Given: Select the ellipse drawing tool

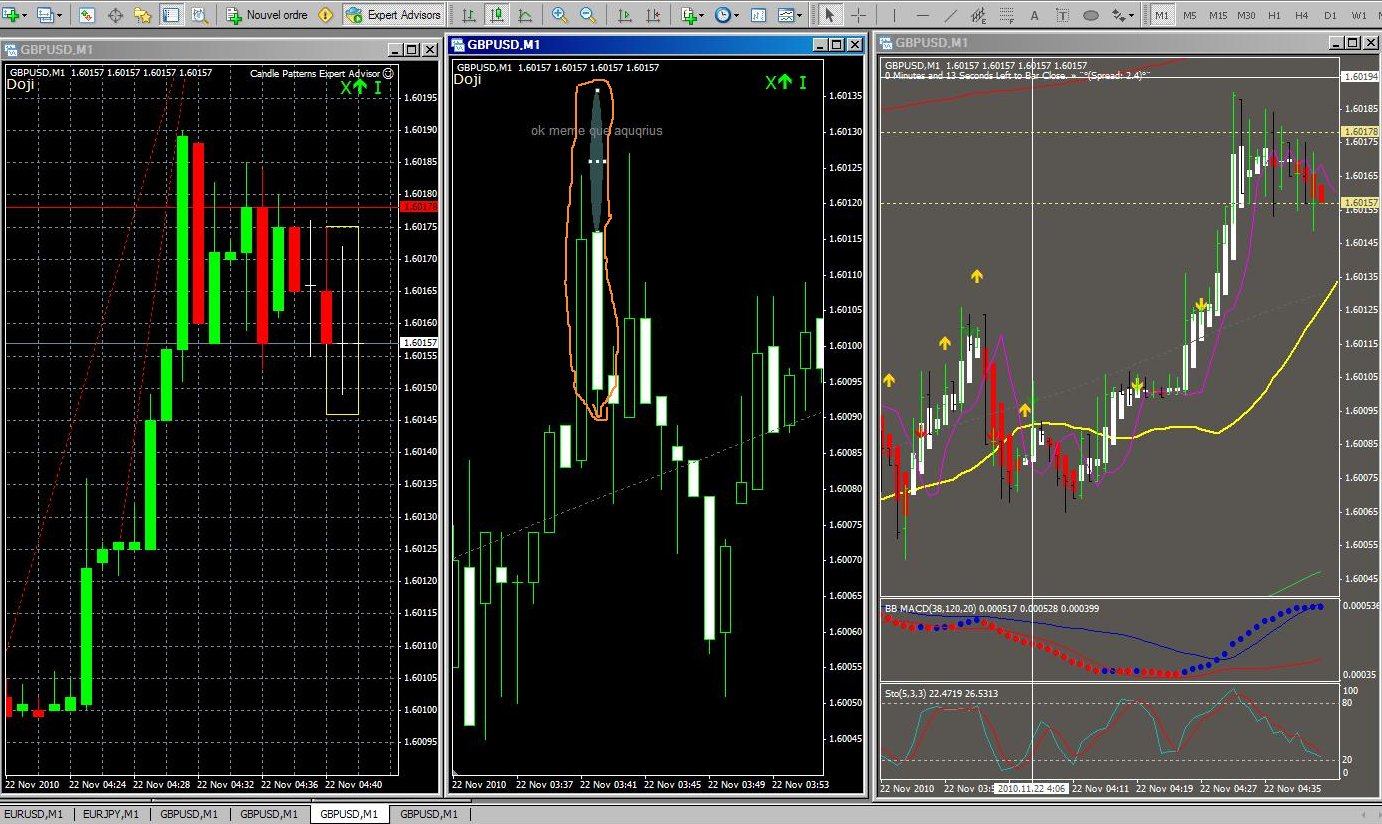Looking at the screenshot, I should 1092,15.
